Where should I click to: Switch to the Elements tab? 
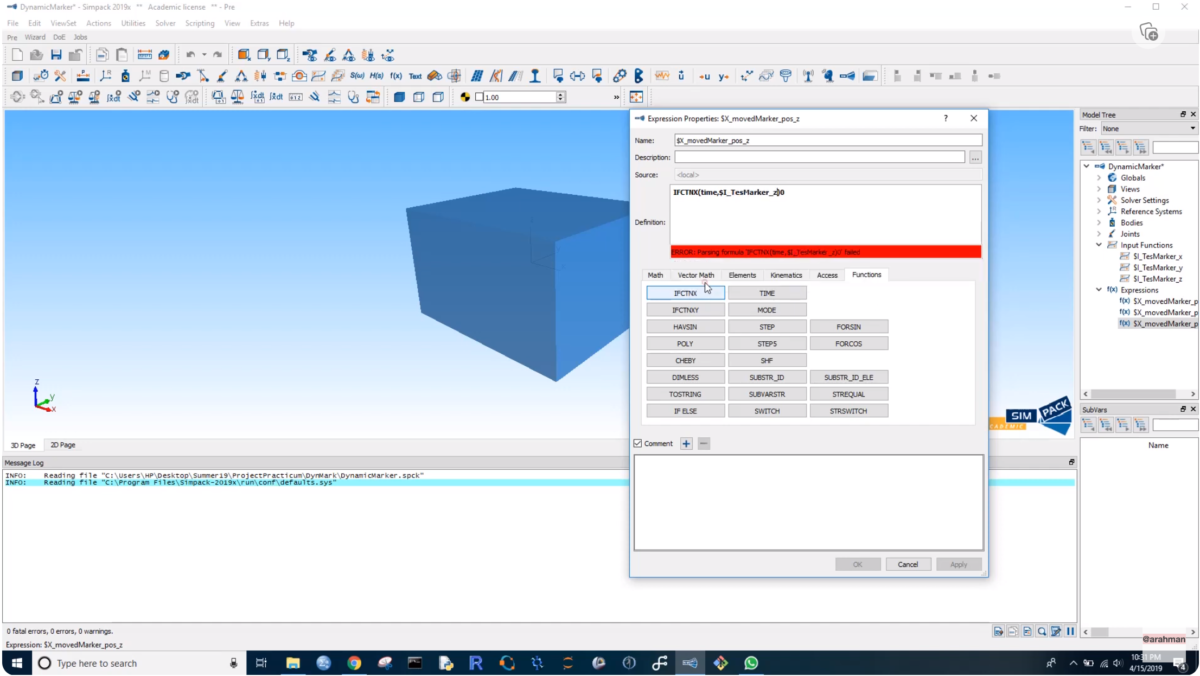point(742,275)
